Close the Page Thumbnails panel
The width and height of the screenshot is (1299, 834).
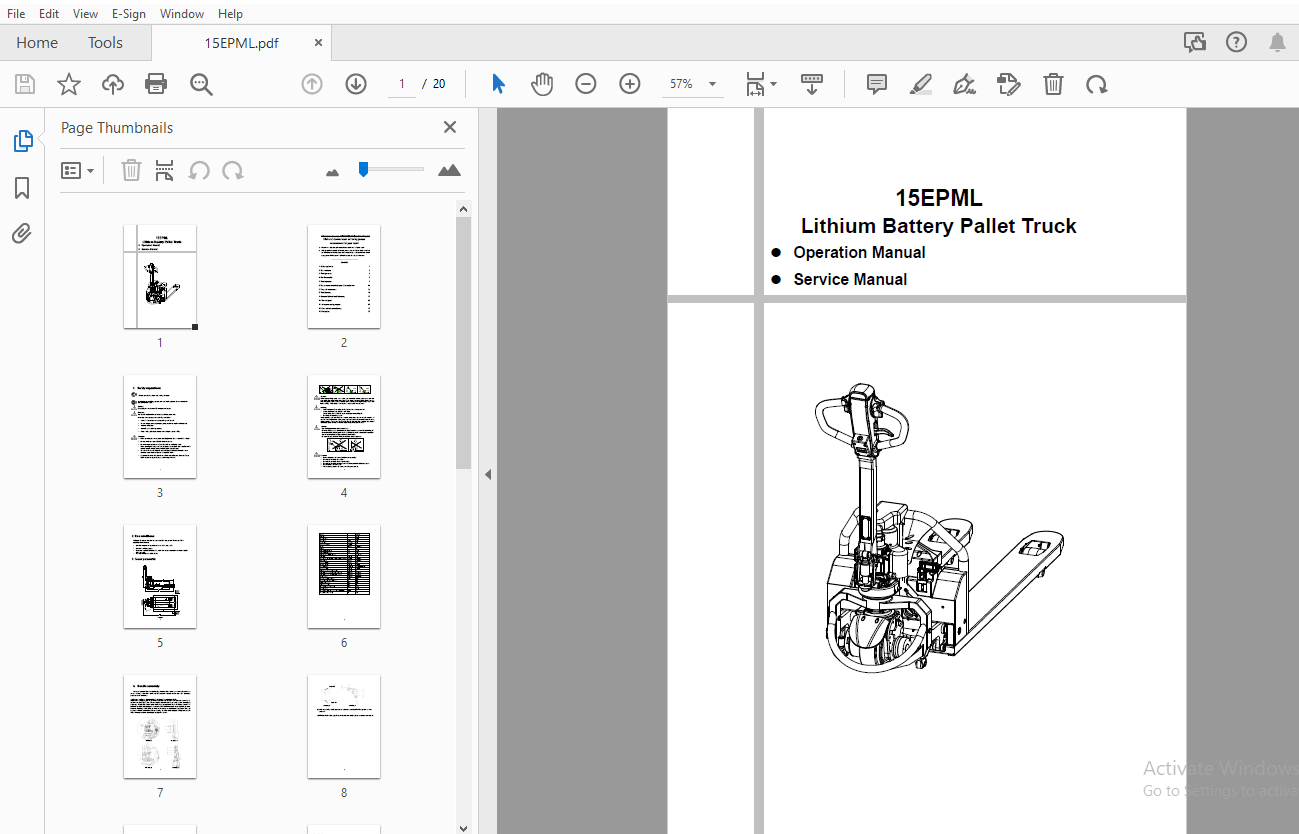tap(450, 127)
